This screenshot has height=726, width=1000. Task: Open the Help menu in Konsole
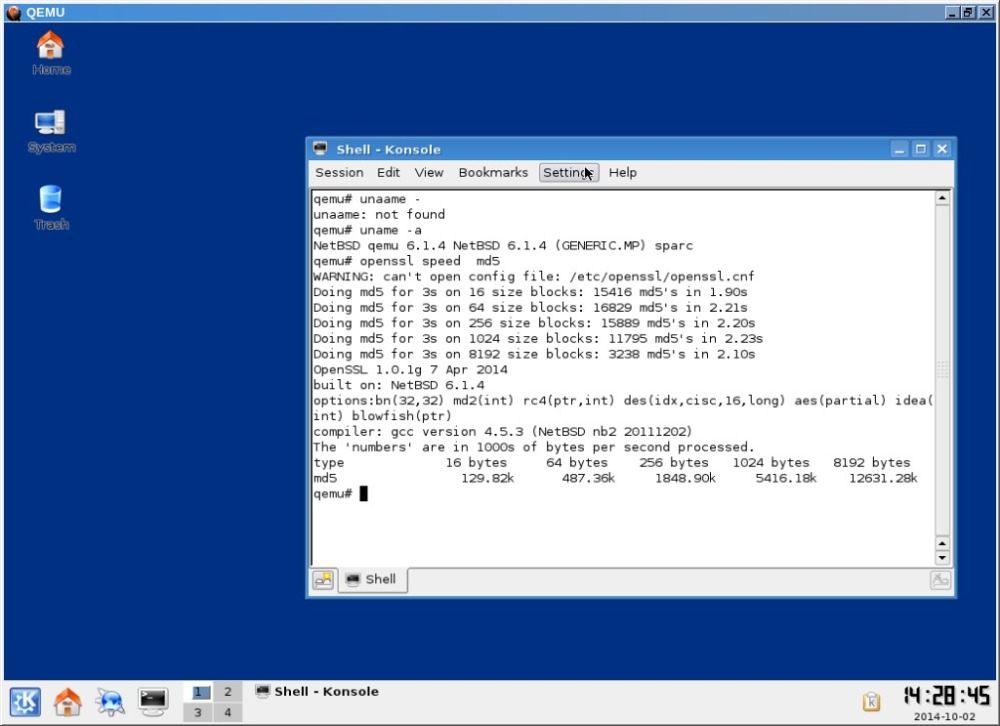pos(622,172)
